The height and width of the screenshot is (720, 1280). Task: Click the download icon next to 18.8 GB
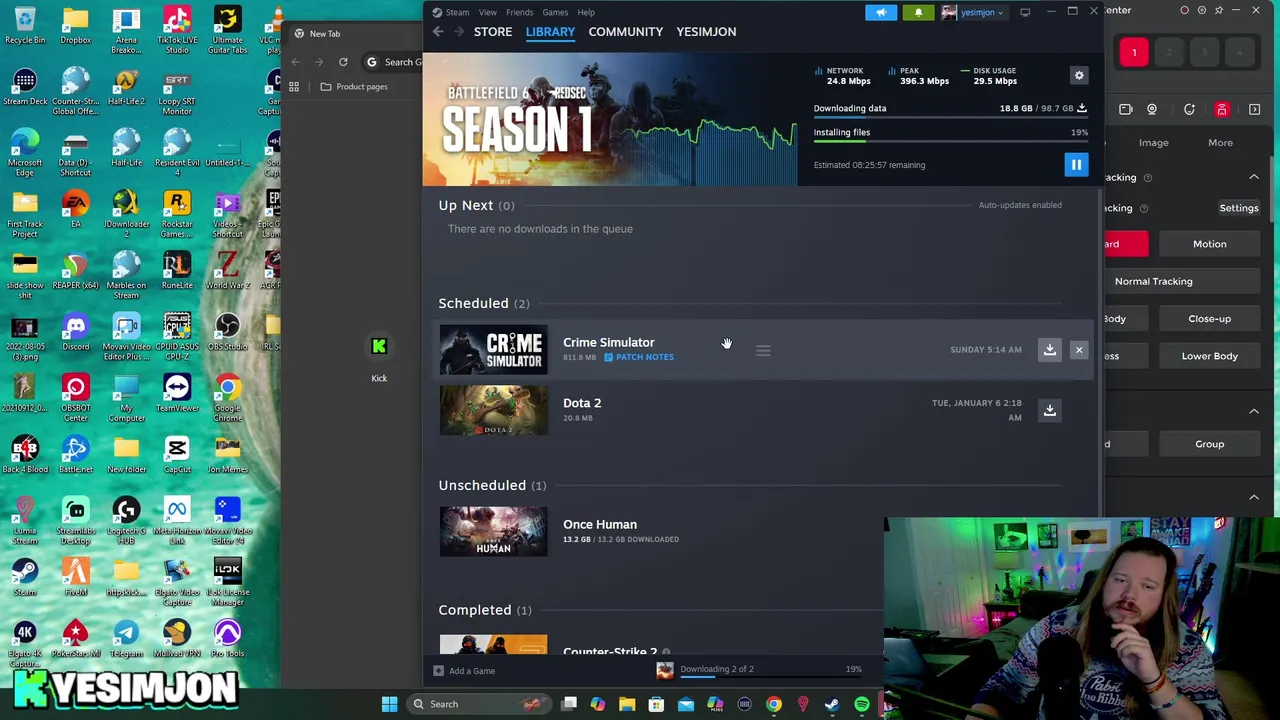[1081, 108]
